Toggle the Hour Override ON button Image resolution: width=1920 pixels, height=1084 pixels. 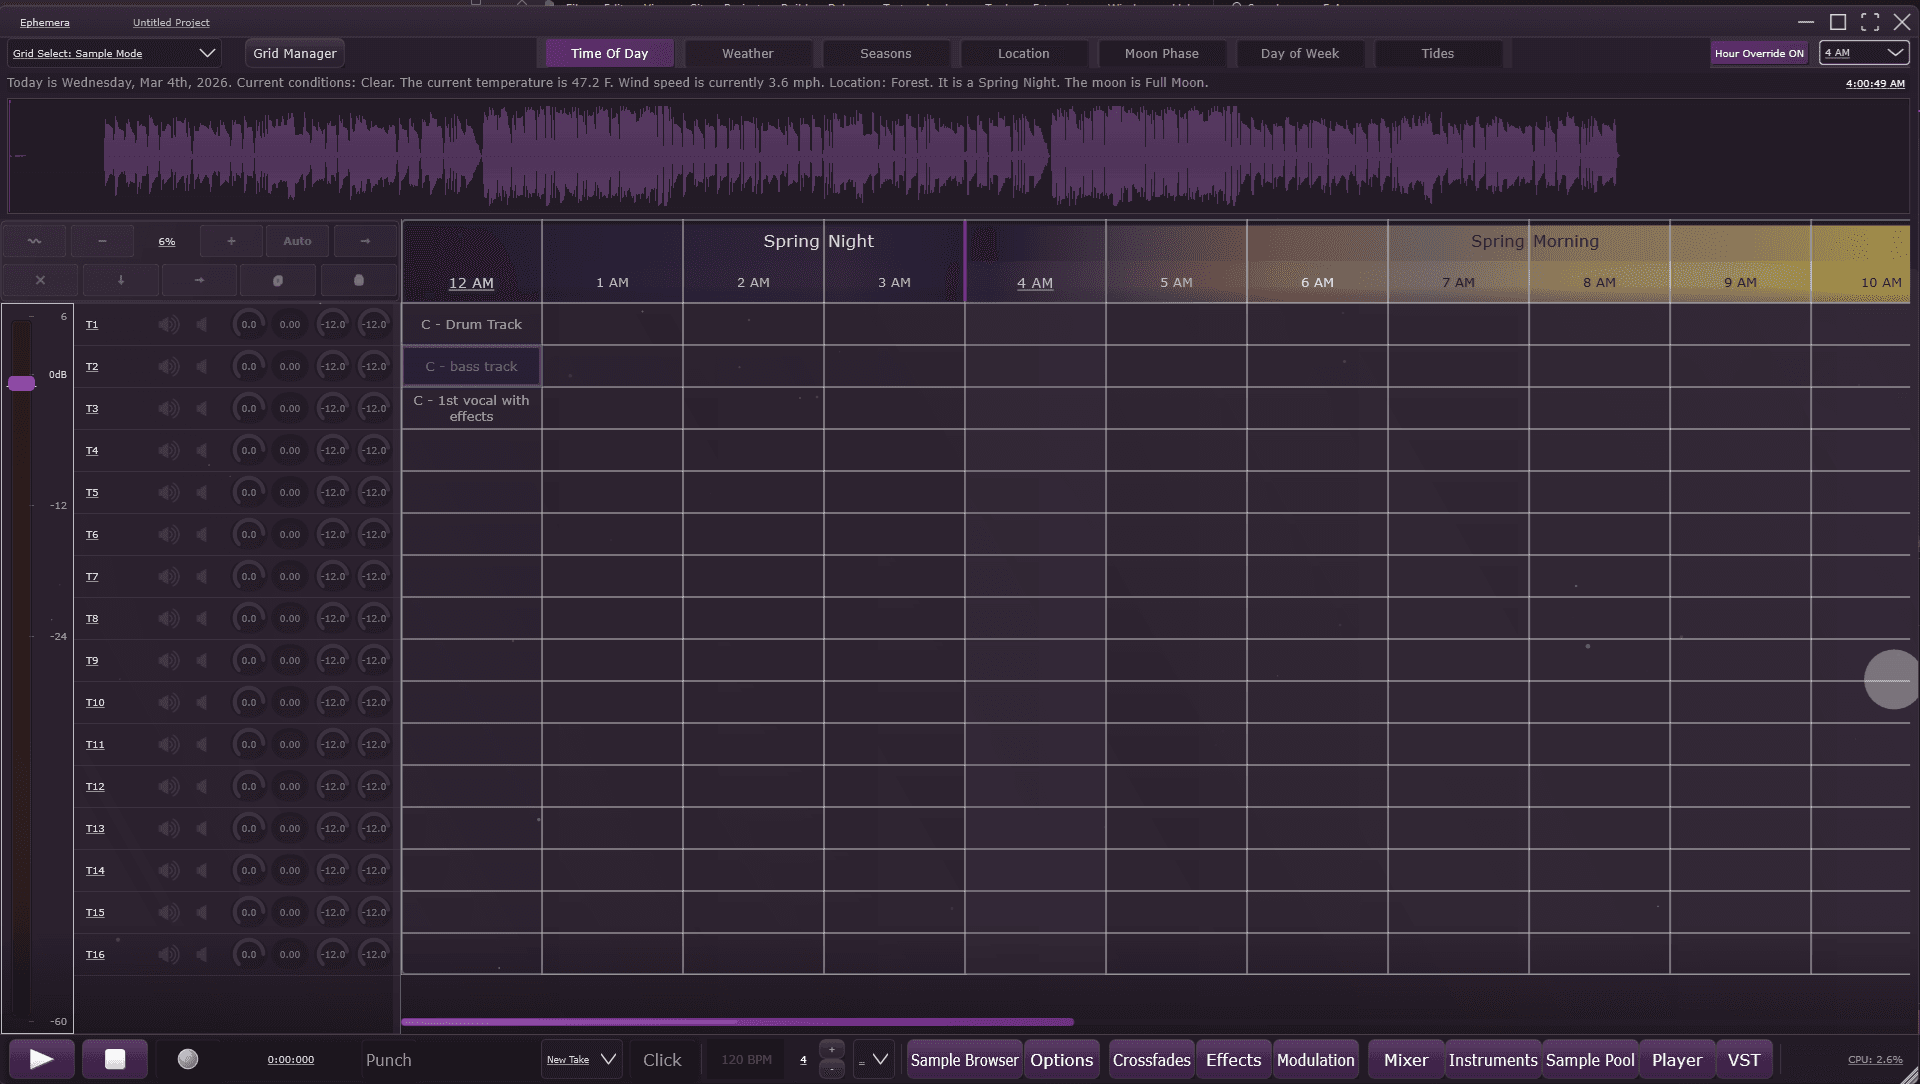(1759, 54)
